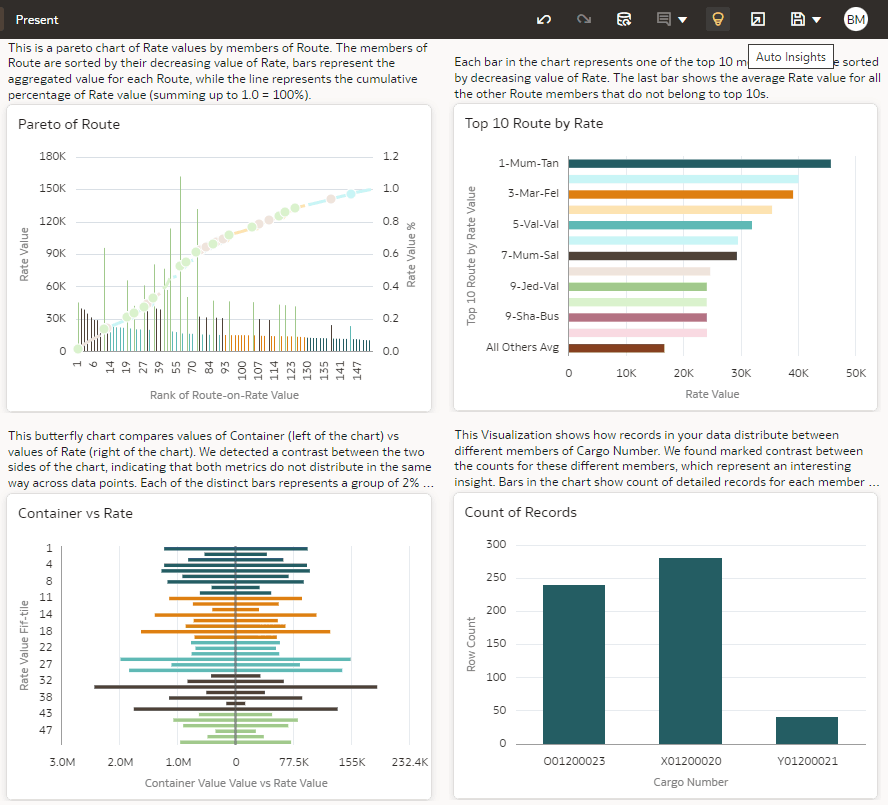Expand the Notes dropdown arrow

point(683,20)
